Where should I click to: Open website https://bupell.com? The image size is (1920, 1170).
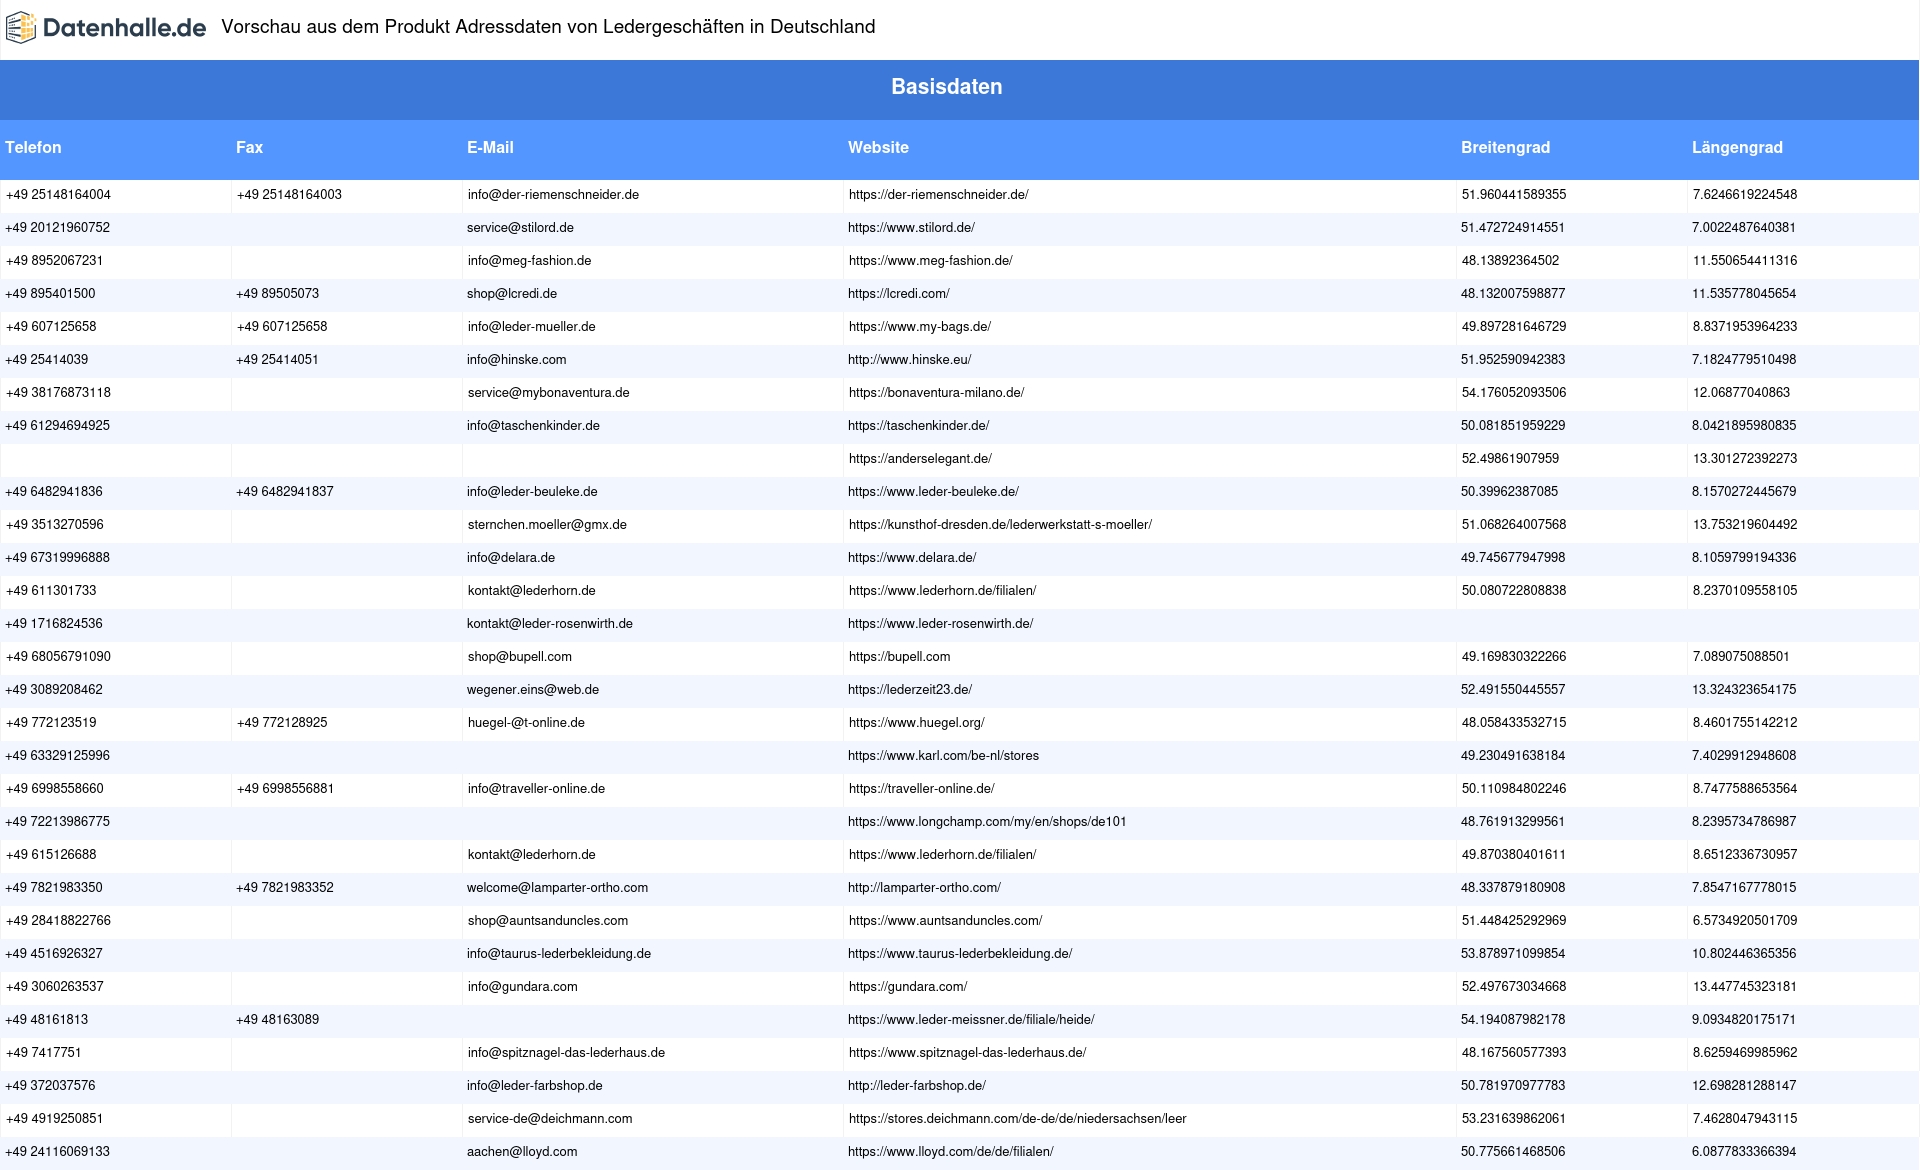pos(899,657)
